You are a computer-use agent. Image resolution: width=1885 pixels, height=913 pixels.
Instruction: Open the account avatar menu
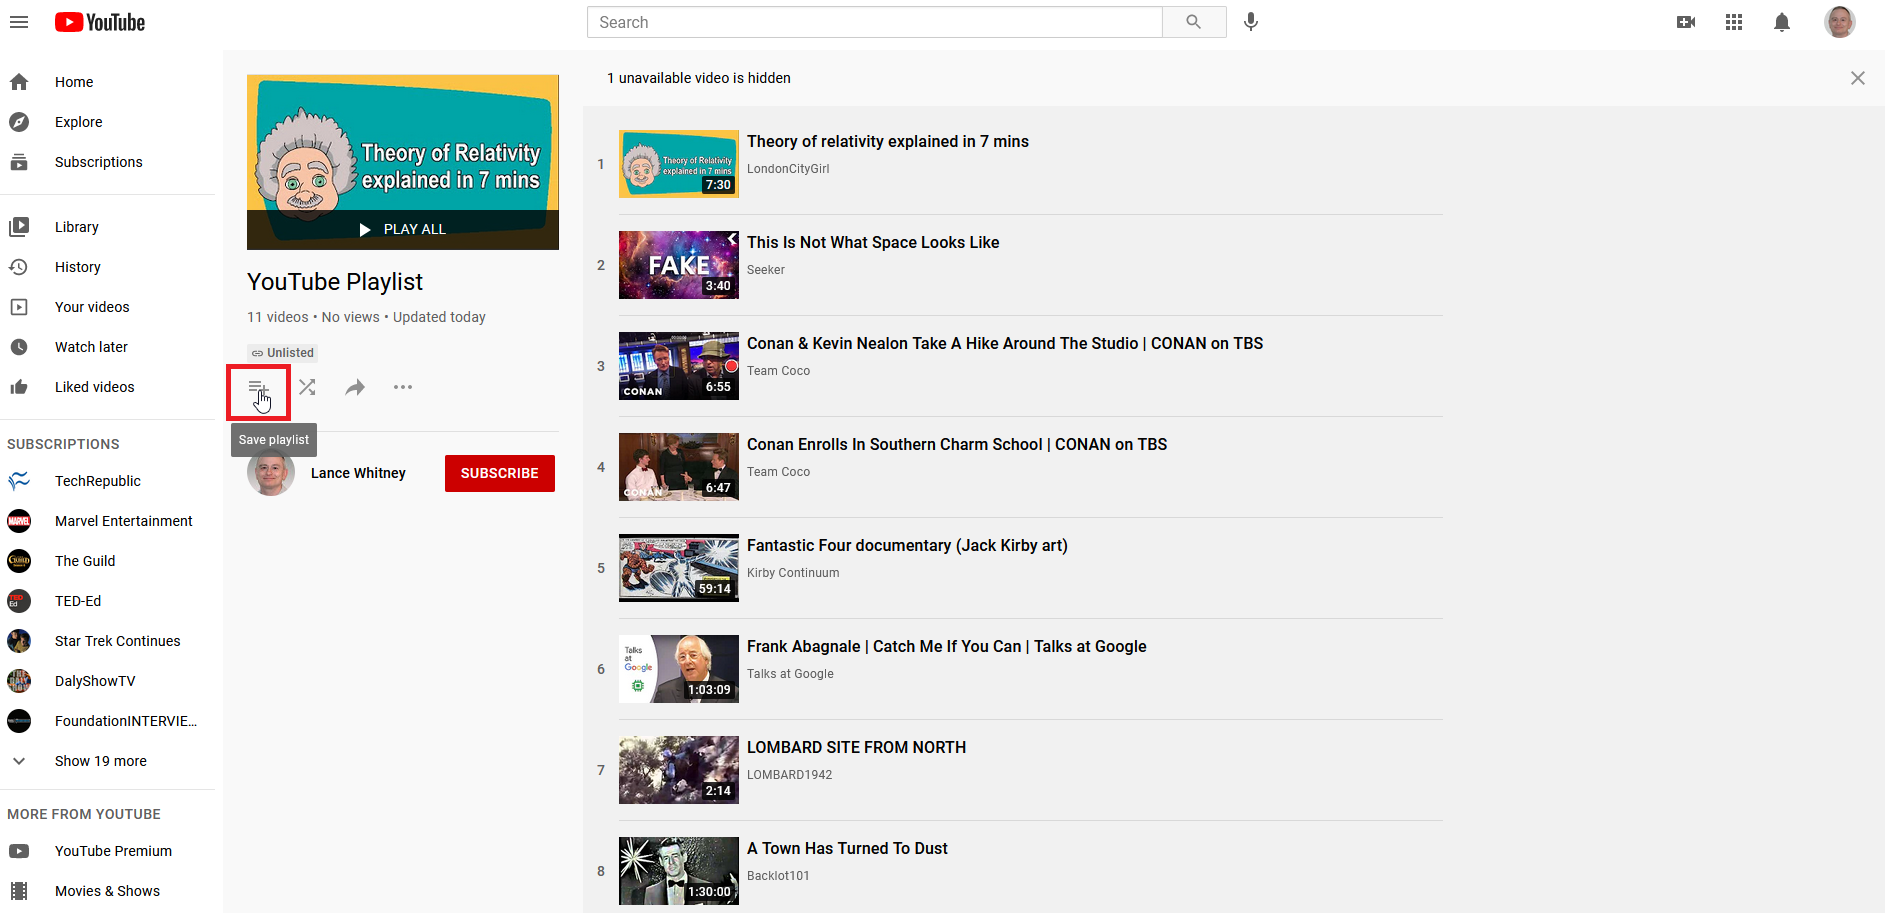coord(1840,22)
